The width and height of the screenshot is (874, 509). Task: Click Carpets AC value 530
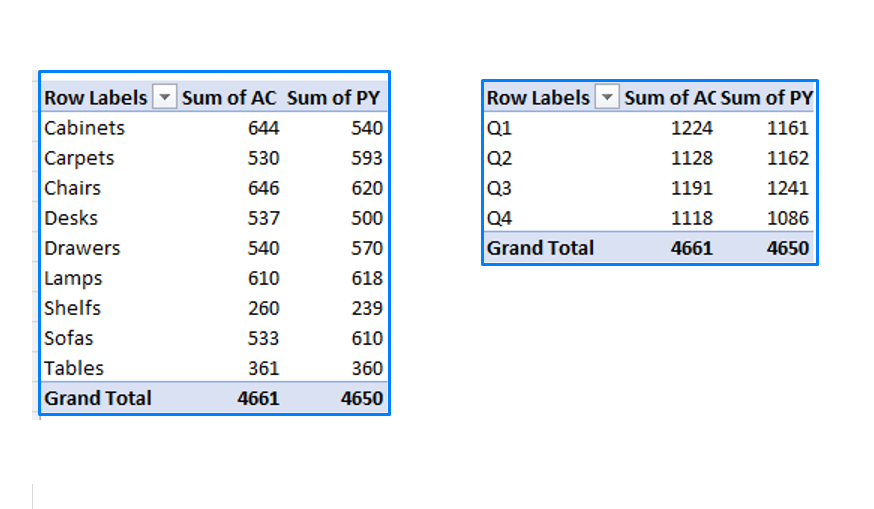263,158
